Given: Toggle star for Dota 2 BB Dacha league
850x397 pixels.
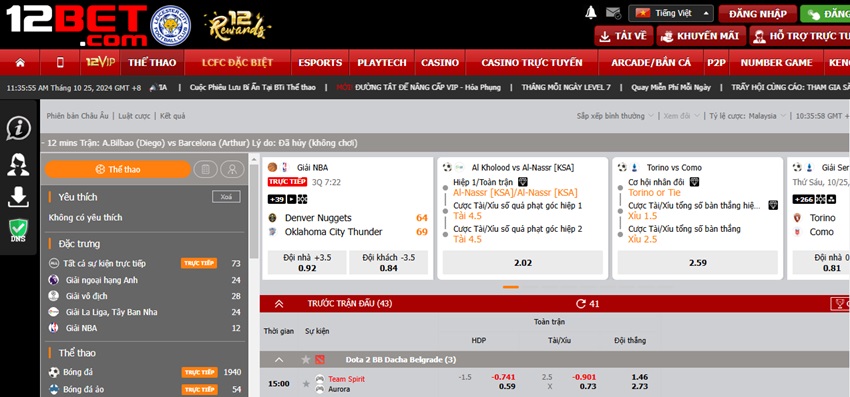Looking at the screenshot, I should [306, 360].
